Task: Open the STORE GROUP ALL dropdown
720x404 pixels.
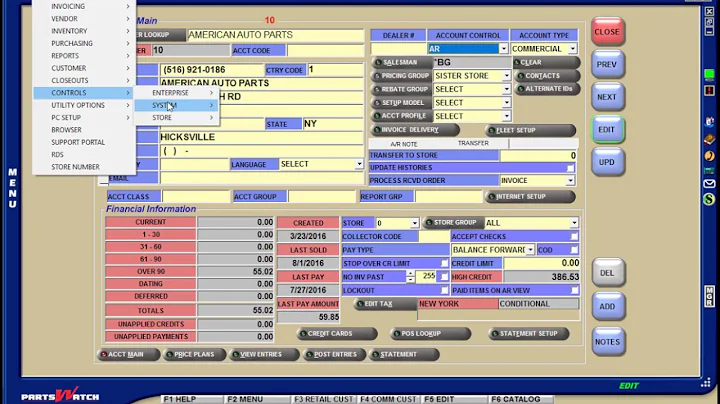Action: (x=574, y=223)
